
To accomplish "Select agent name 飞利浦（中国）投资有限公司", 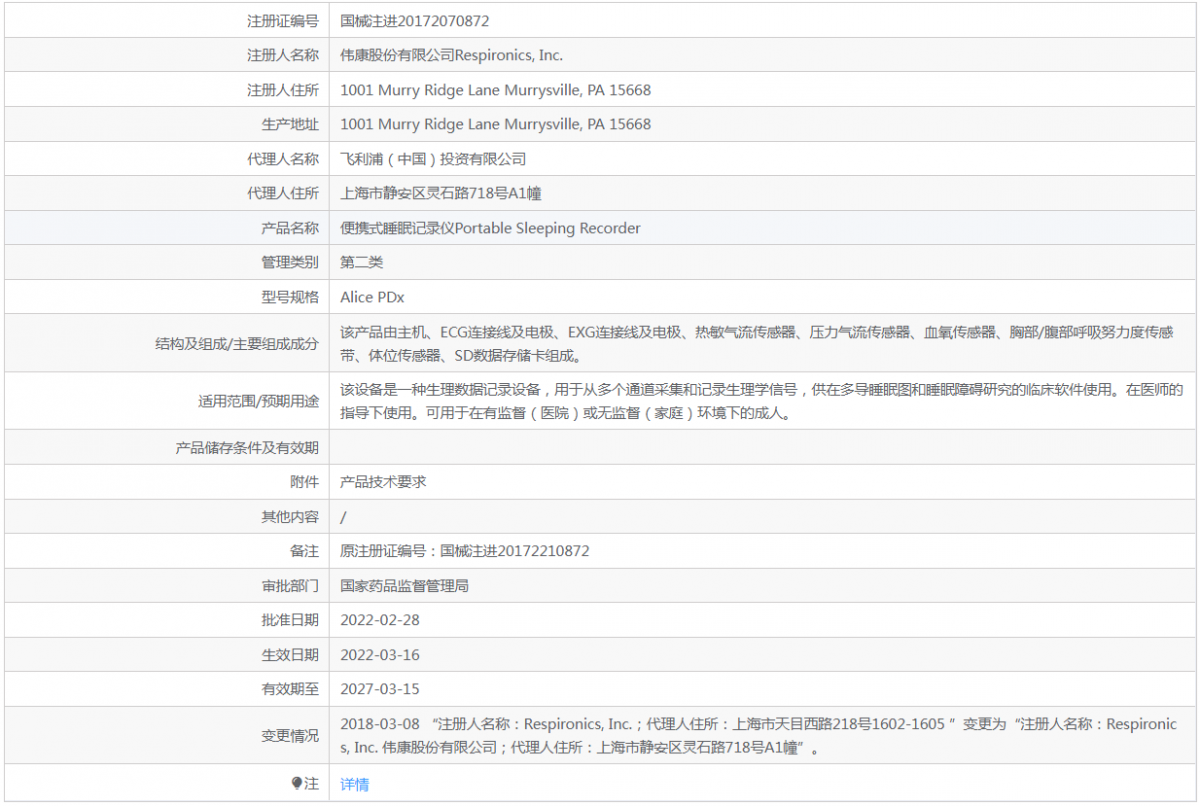I will (433, 159).
